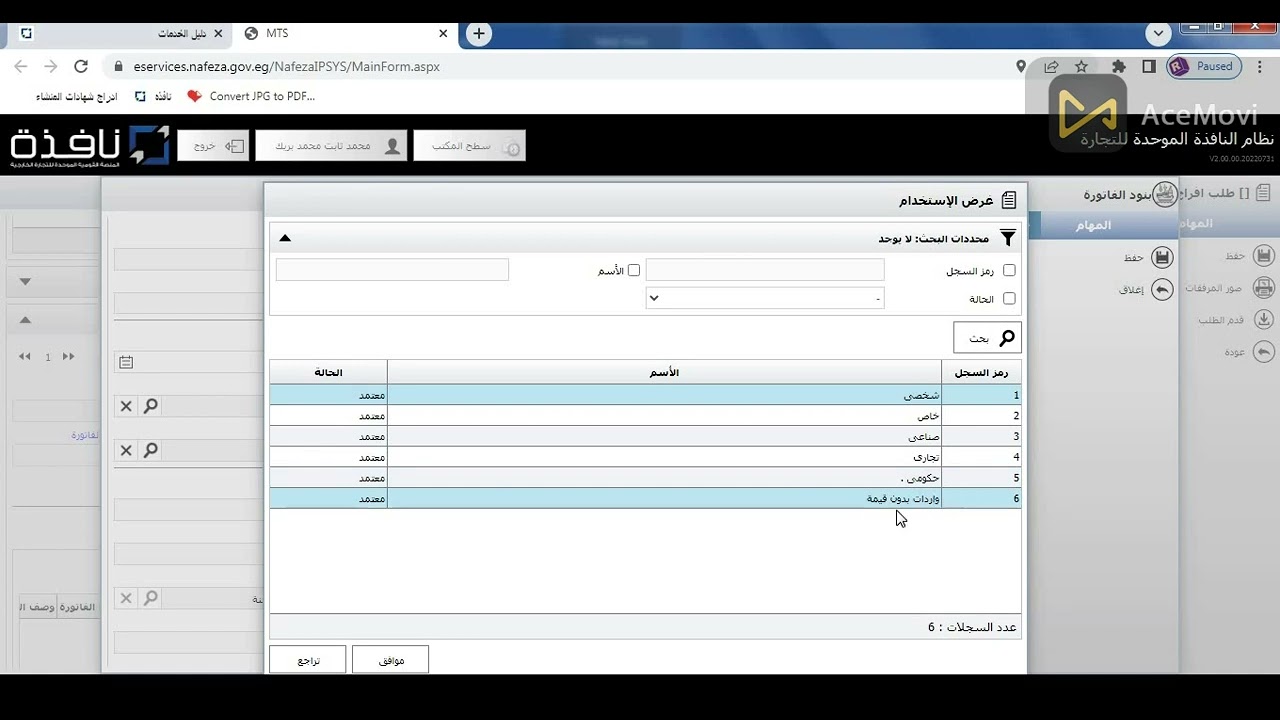Screen dimensions: 1280x720
Task: Tick the الأسم filter checkbox
Action: click(x=634, y=270)
